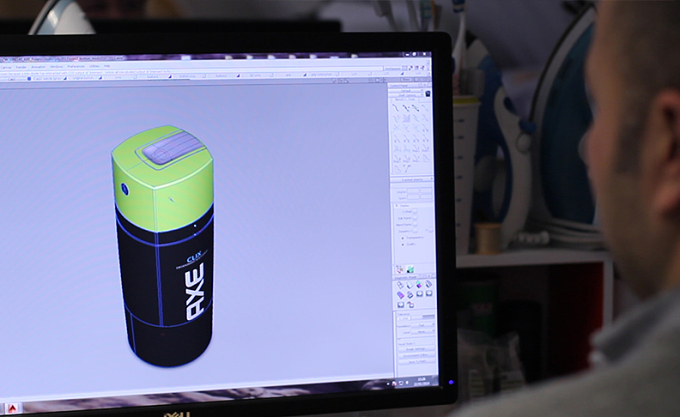The width and height of the screenshot is (680, 417).
Task: Select the fourth Diagnostic Shade icon in the second row
Action: point(429,293)
